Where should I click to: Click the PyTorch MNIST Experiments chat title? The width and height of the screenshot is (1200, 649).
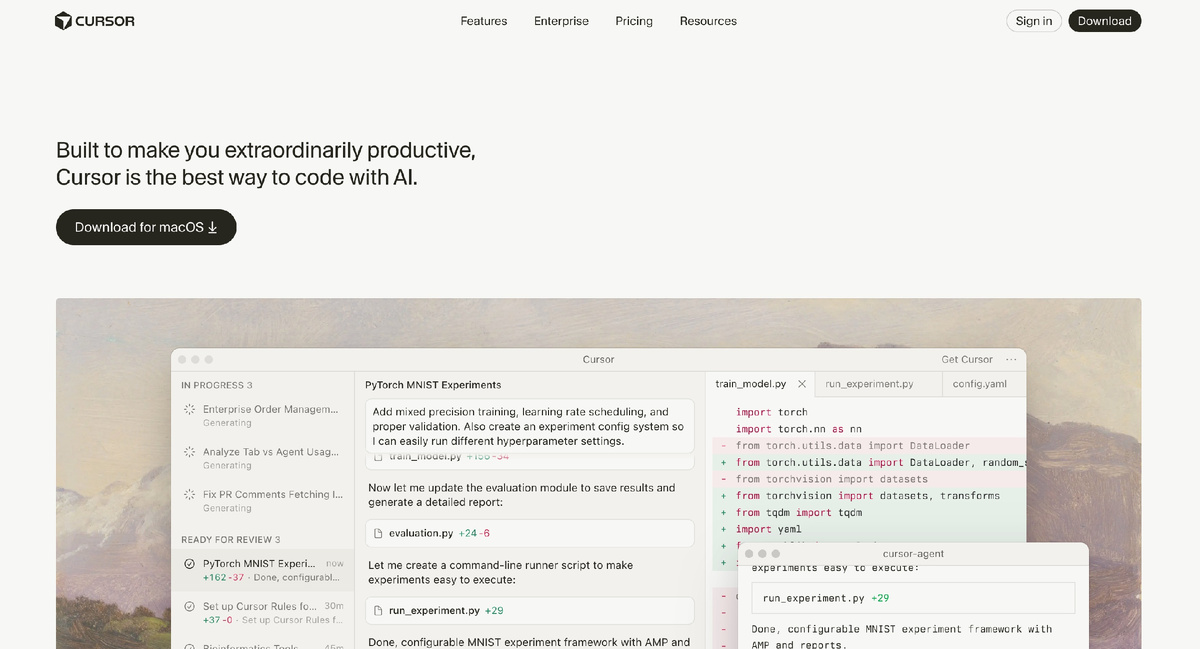(x=433, y=384)
